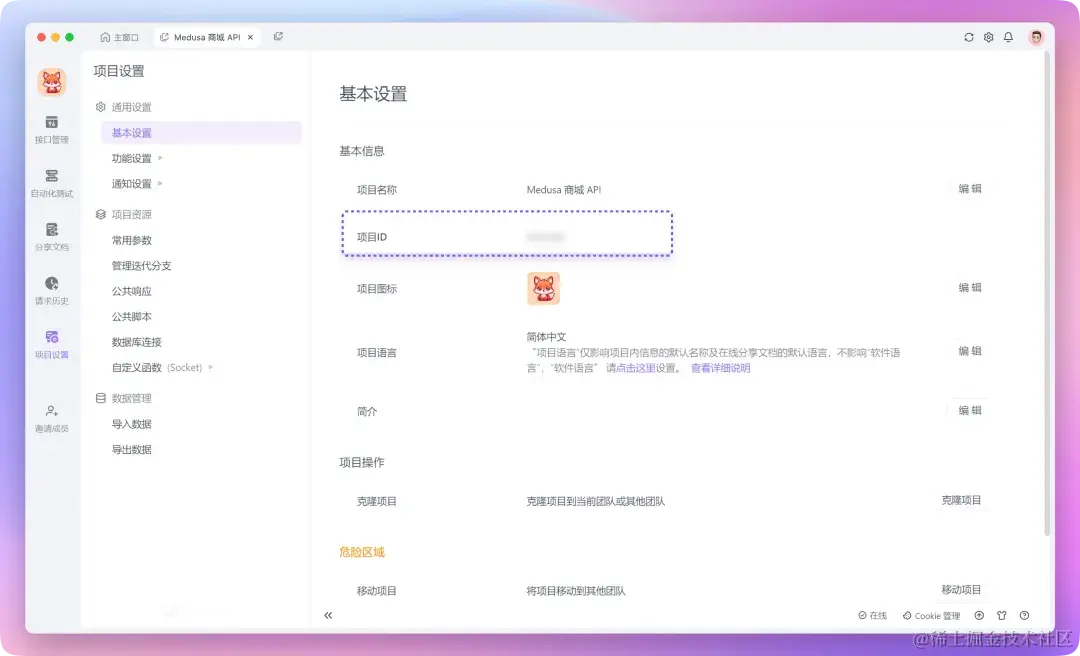
Task: Open the settings gear in the top toolbar
Action: 989,37
